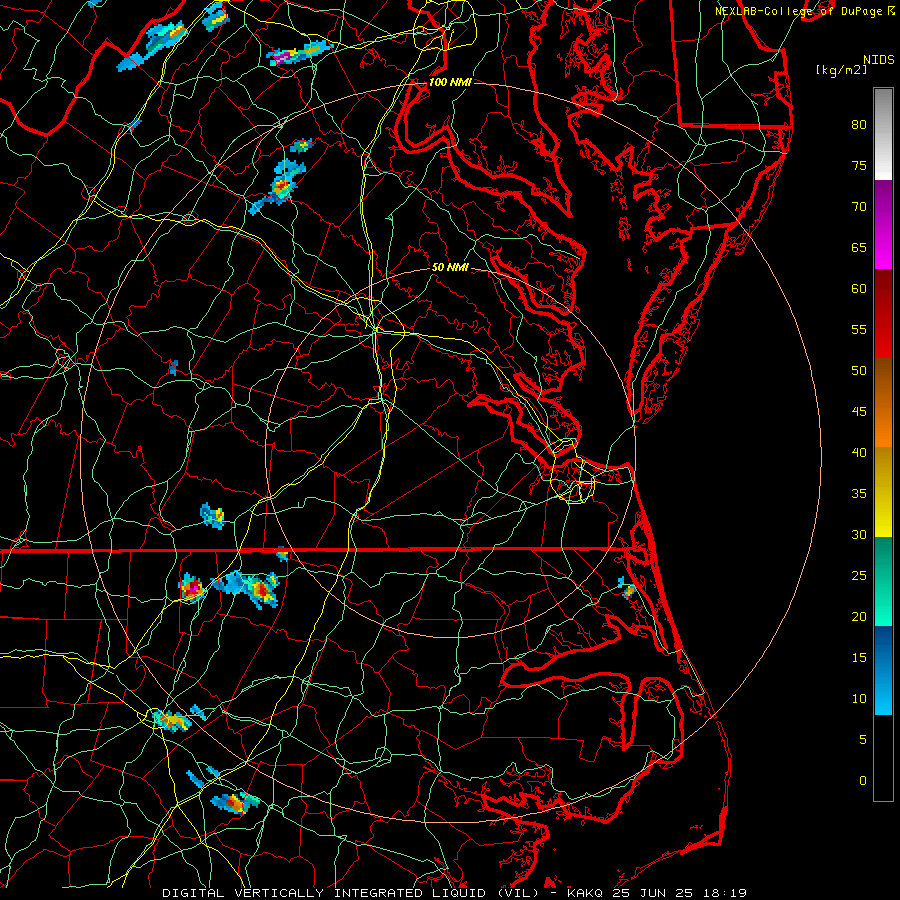900x900 pixels.
Task: Click the 75 value on the VIL scale
Action: click(x=859, y=165)
